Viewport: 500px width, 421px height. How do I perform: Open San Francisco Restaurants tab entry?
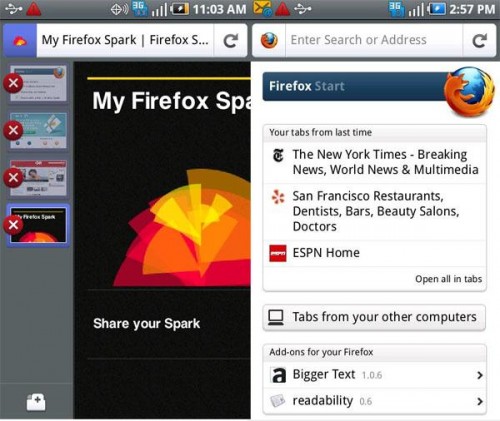(x=374, y=211)
